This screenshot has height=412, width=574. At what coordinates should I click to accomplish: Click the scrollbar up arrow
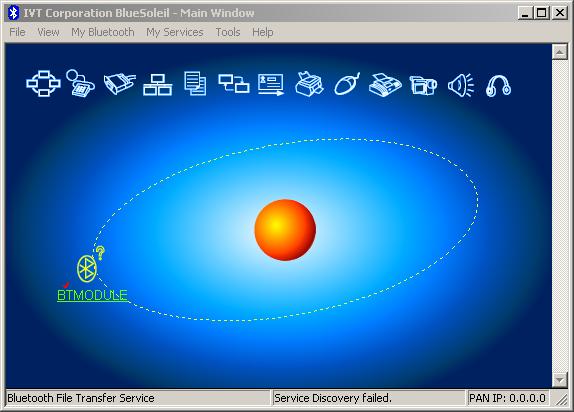coord(559,52)
